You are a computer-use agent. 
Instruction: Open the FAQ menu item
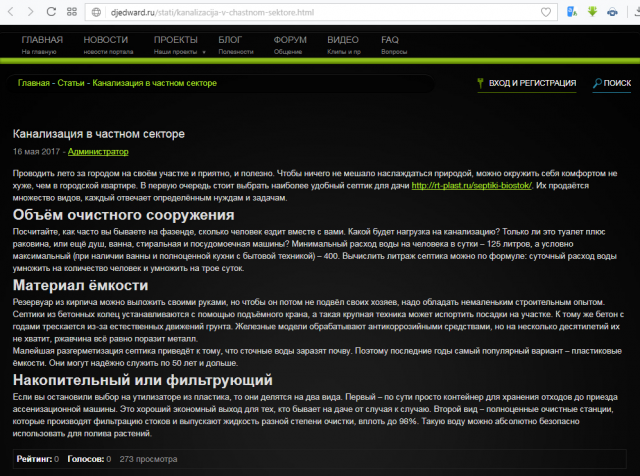coord(394,44)
